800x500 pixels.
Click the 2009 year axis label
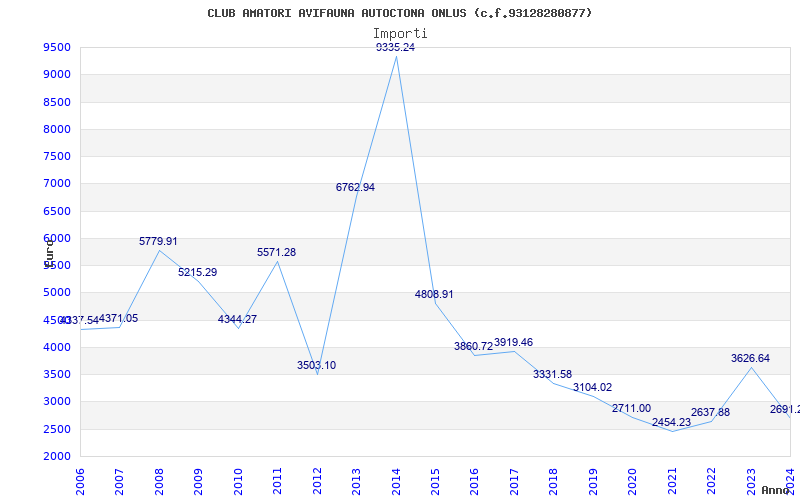tap(198, 482)
